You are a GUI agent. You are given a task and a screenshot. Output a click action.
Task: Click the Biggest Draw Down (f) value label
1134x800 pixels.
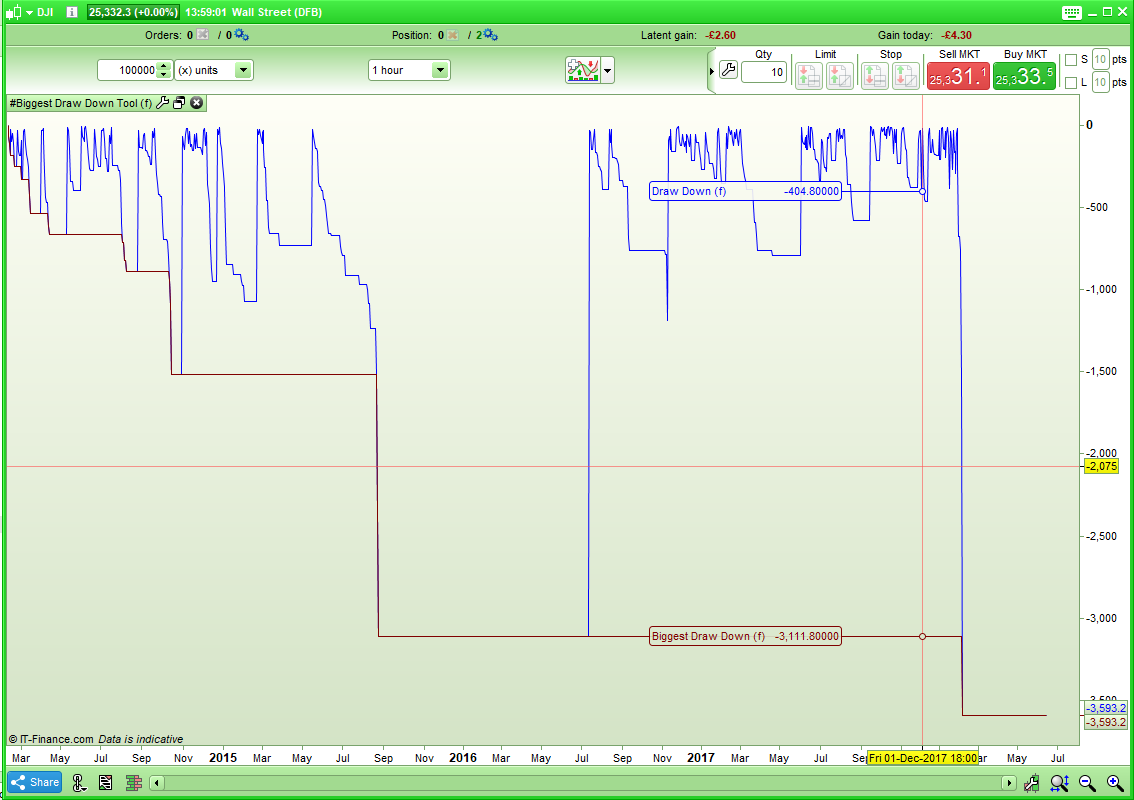click(746, 637)
